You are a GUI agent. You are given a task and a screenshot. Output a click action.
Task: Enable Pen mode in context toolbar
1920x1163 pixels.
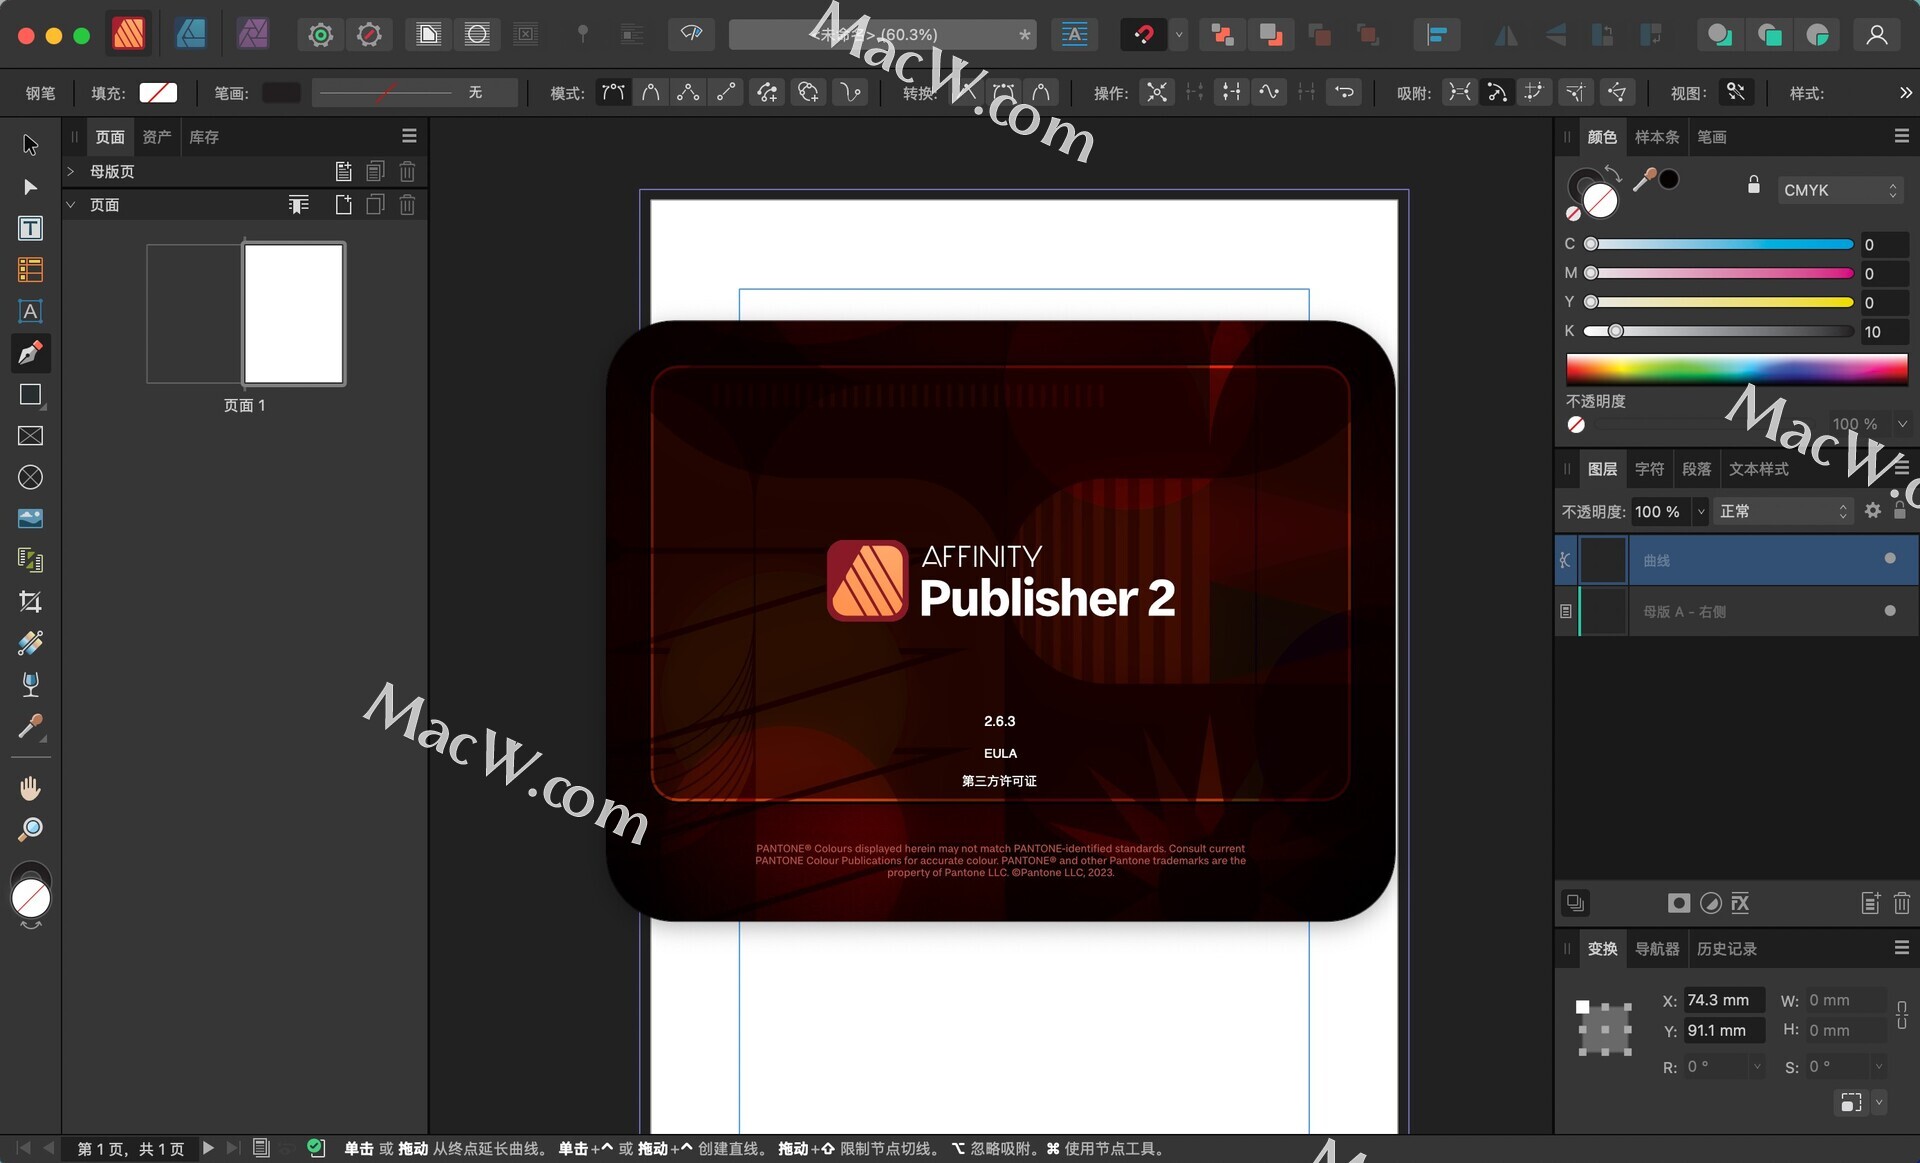[613, 93]
